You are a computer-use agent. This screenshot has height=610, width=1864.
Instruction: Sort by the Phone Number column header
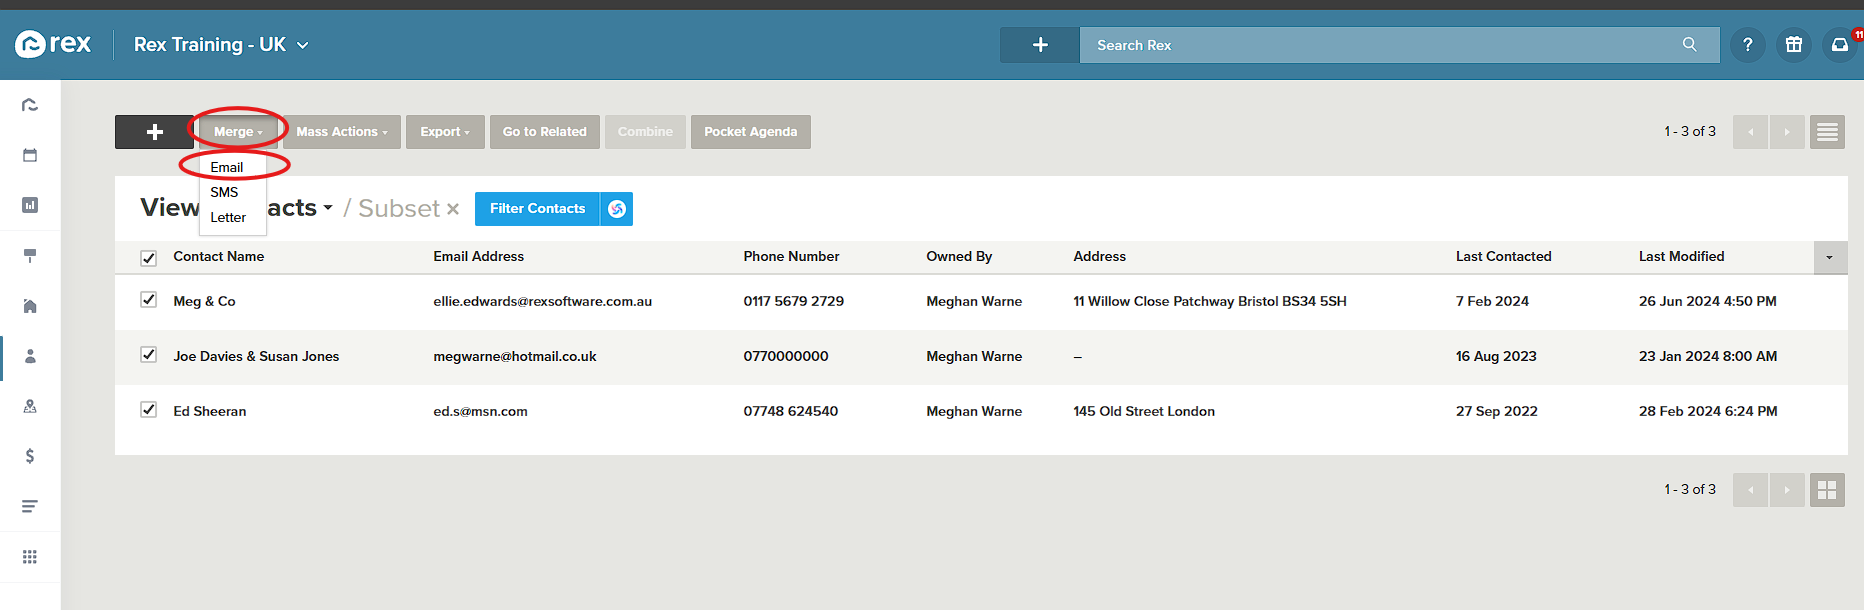click(x=792, y=256)
